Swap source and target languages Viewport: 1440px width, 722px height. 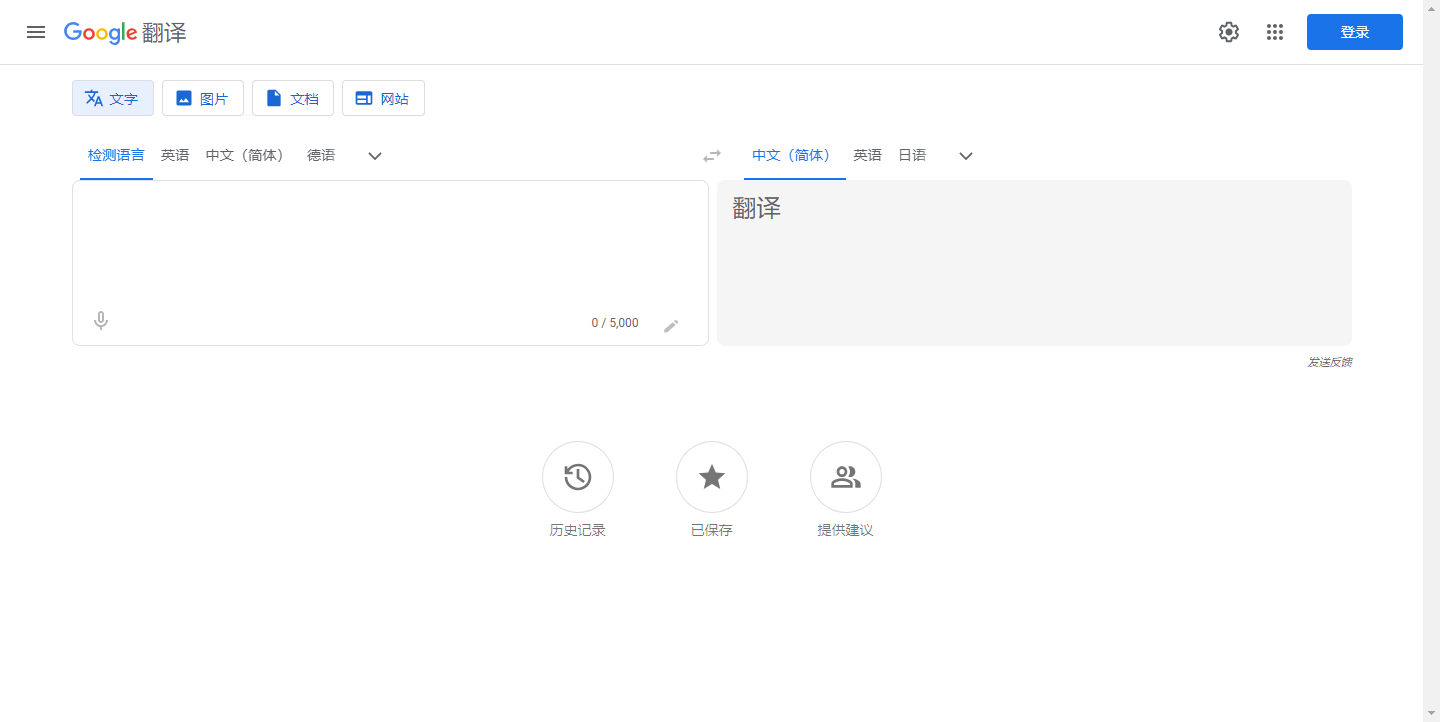[x=712, y=156]
